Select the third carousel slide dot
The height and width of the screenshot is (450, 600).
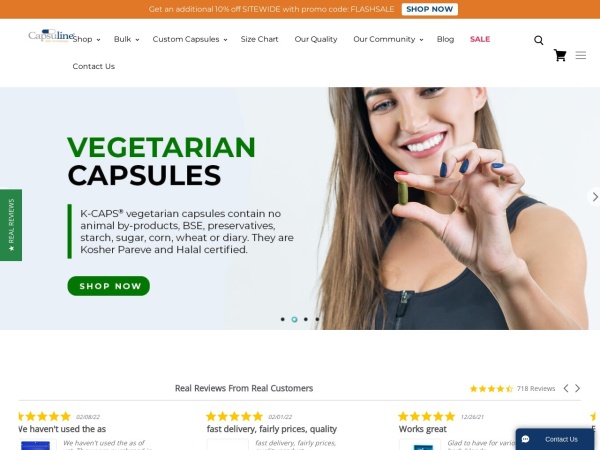(x=306, y=319)
